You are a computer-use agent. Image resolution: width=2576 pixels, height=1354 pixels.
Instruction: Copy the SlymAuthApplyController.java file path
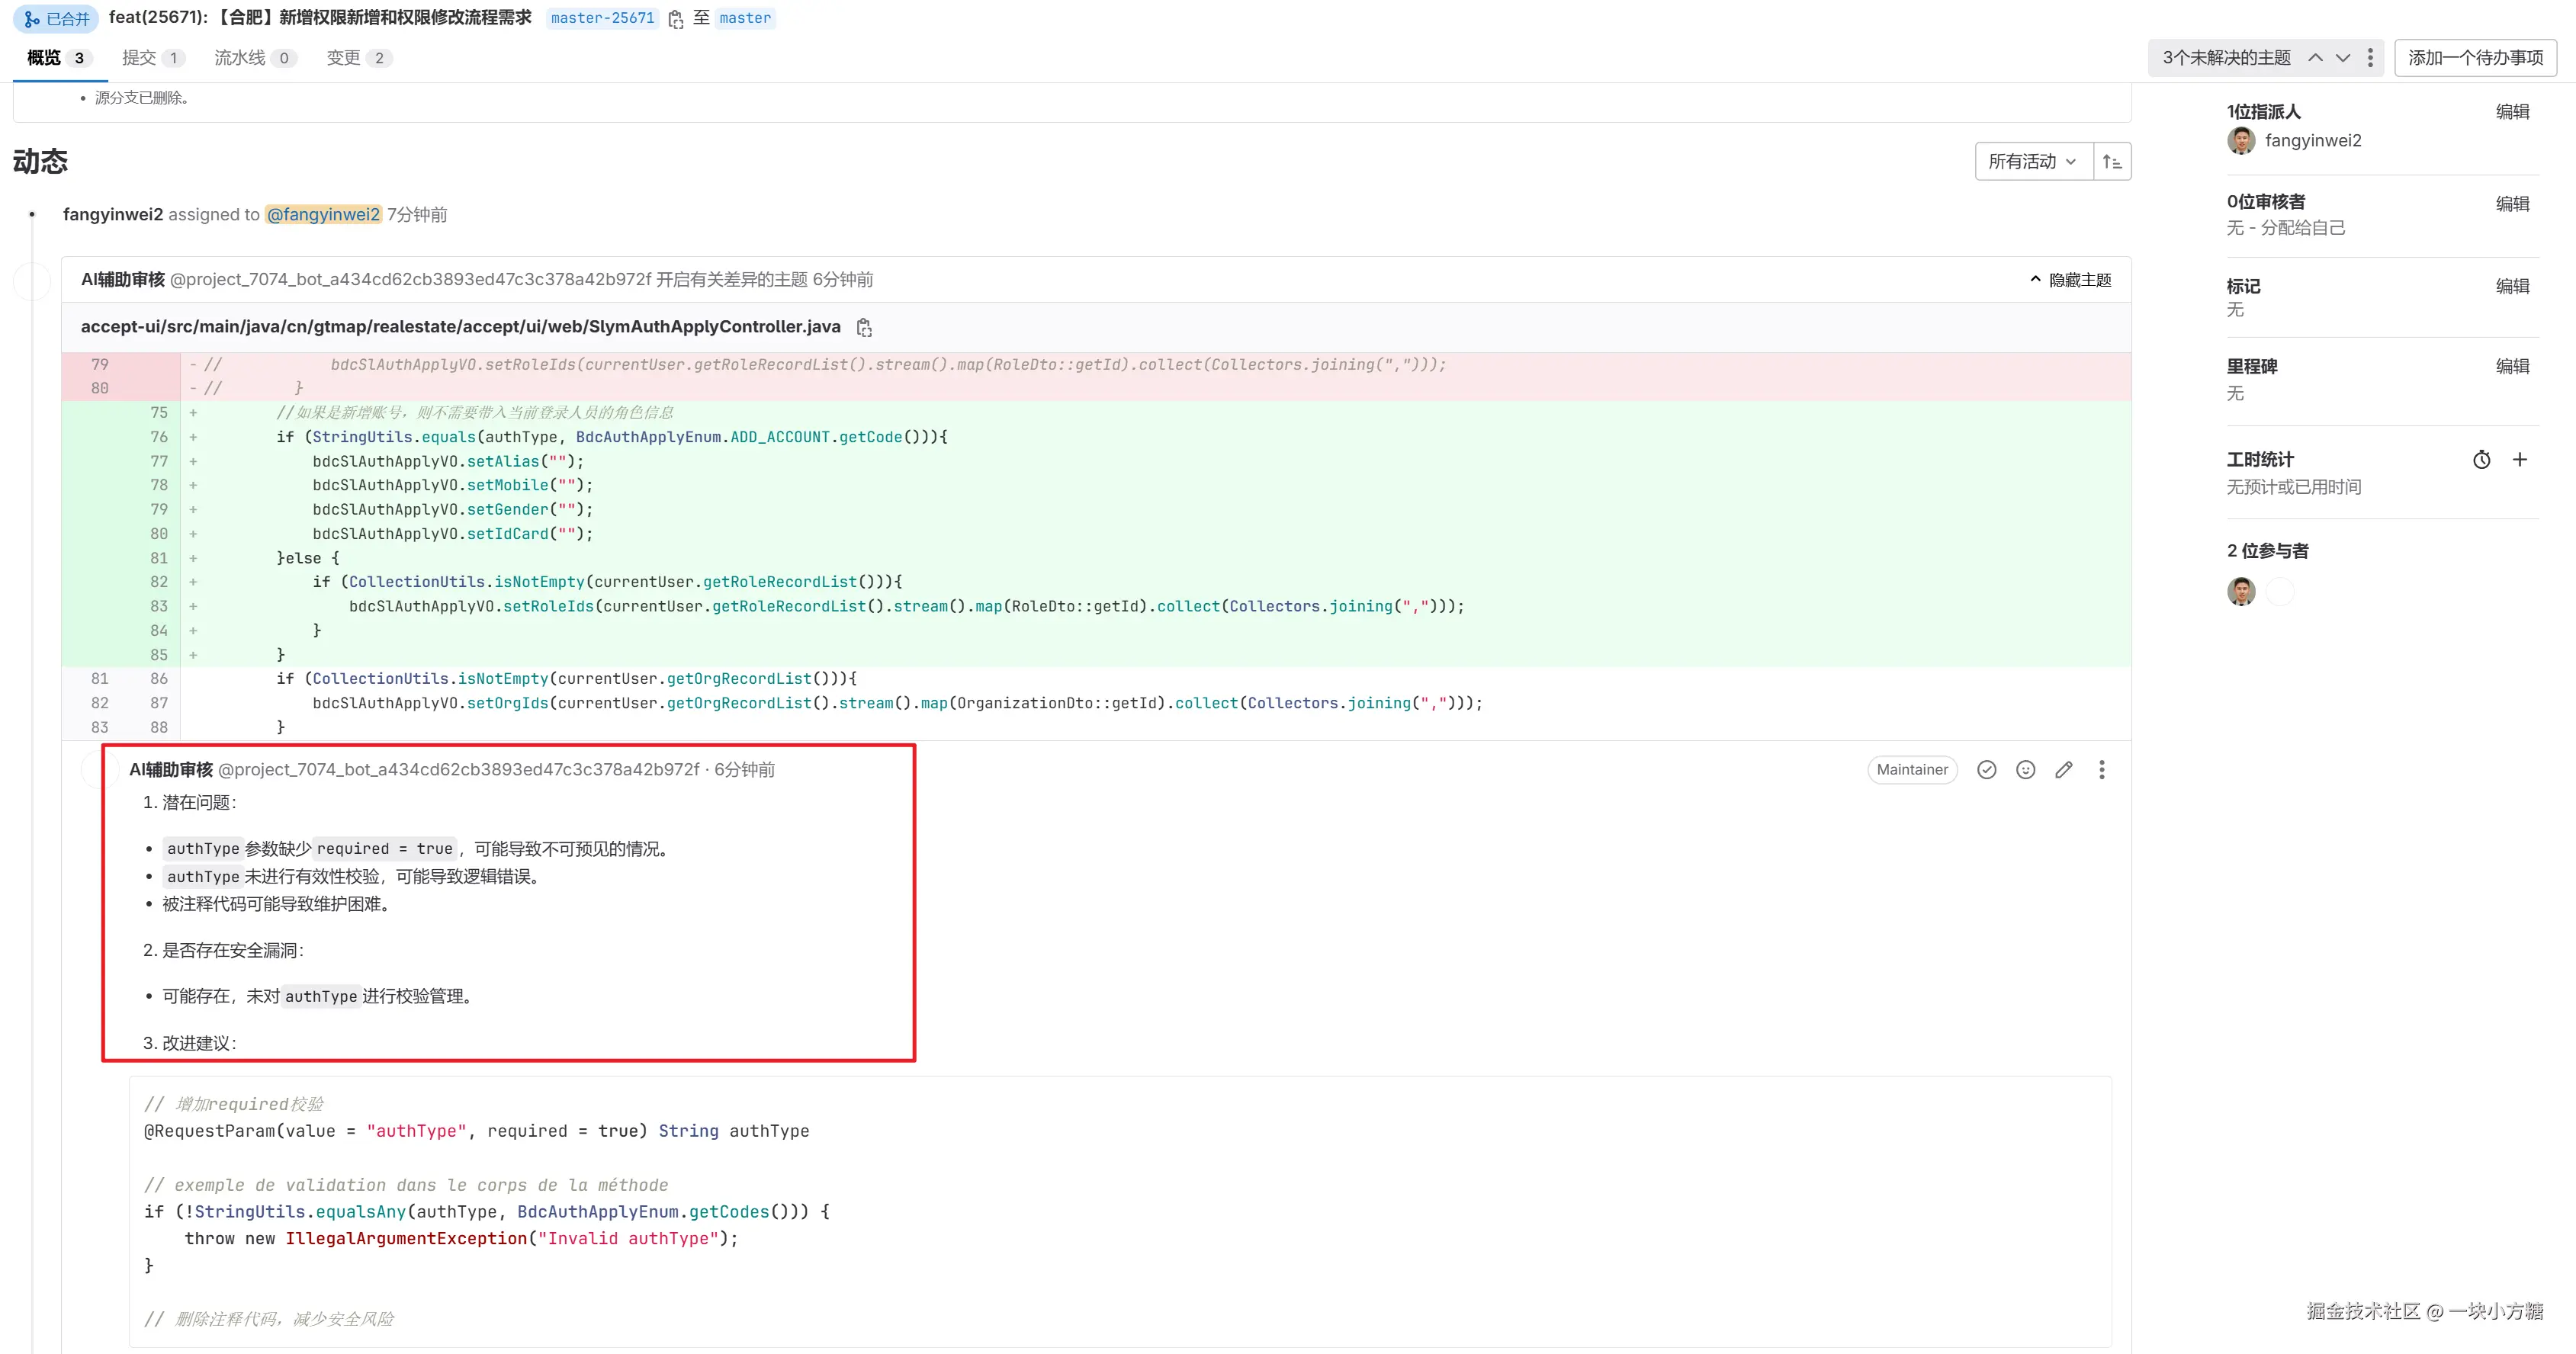[864, 327]
